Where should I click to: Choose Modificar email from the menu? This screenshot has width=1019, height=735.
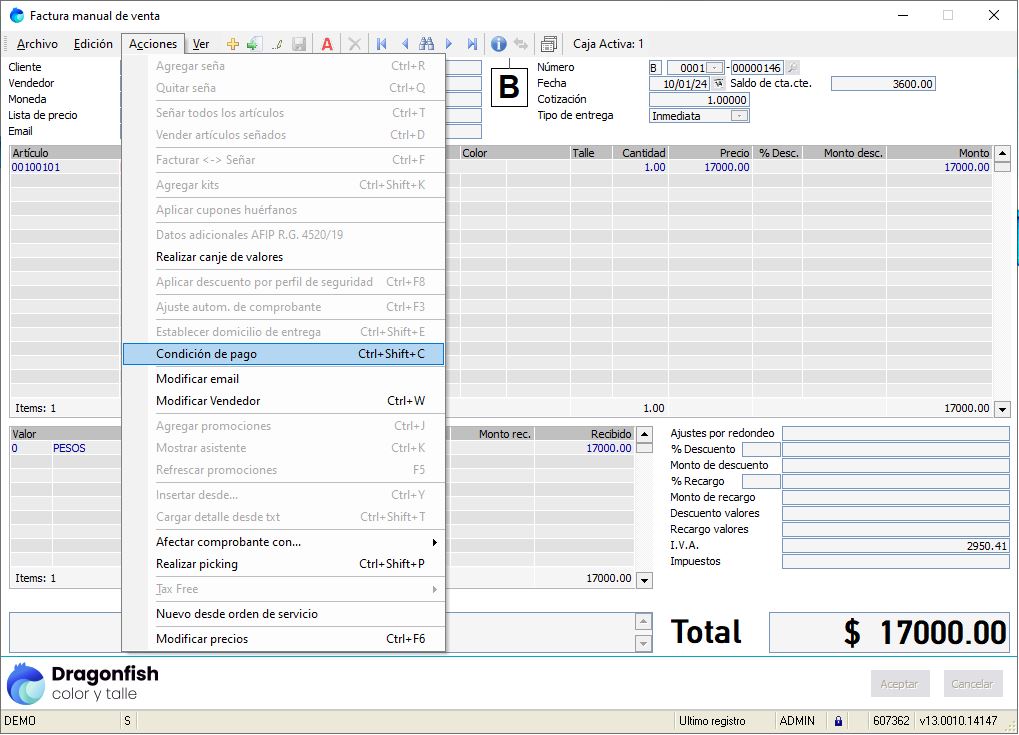pos(283,379)
